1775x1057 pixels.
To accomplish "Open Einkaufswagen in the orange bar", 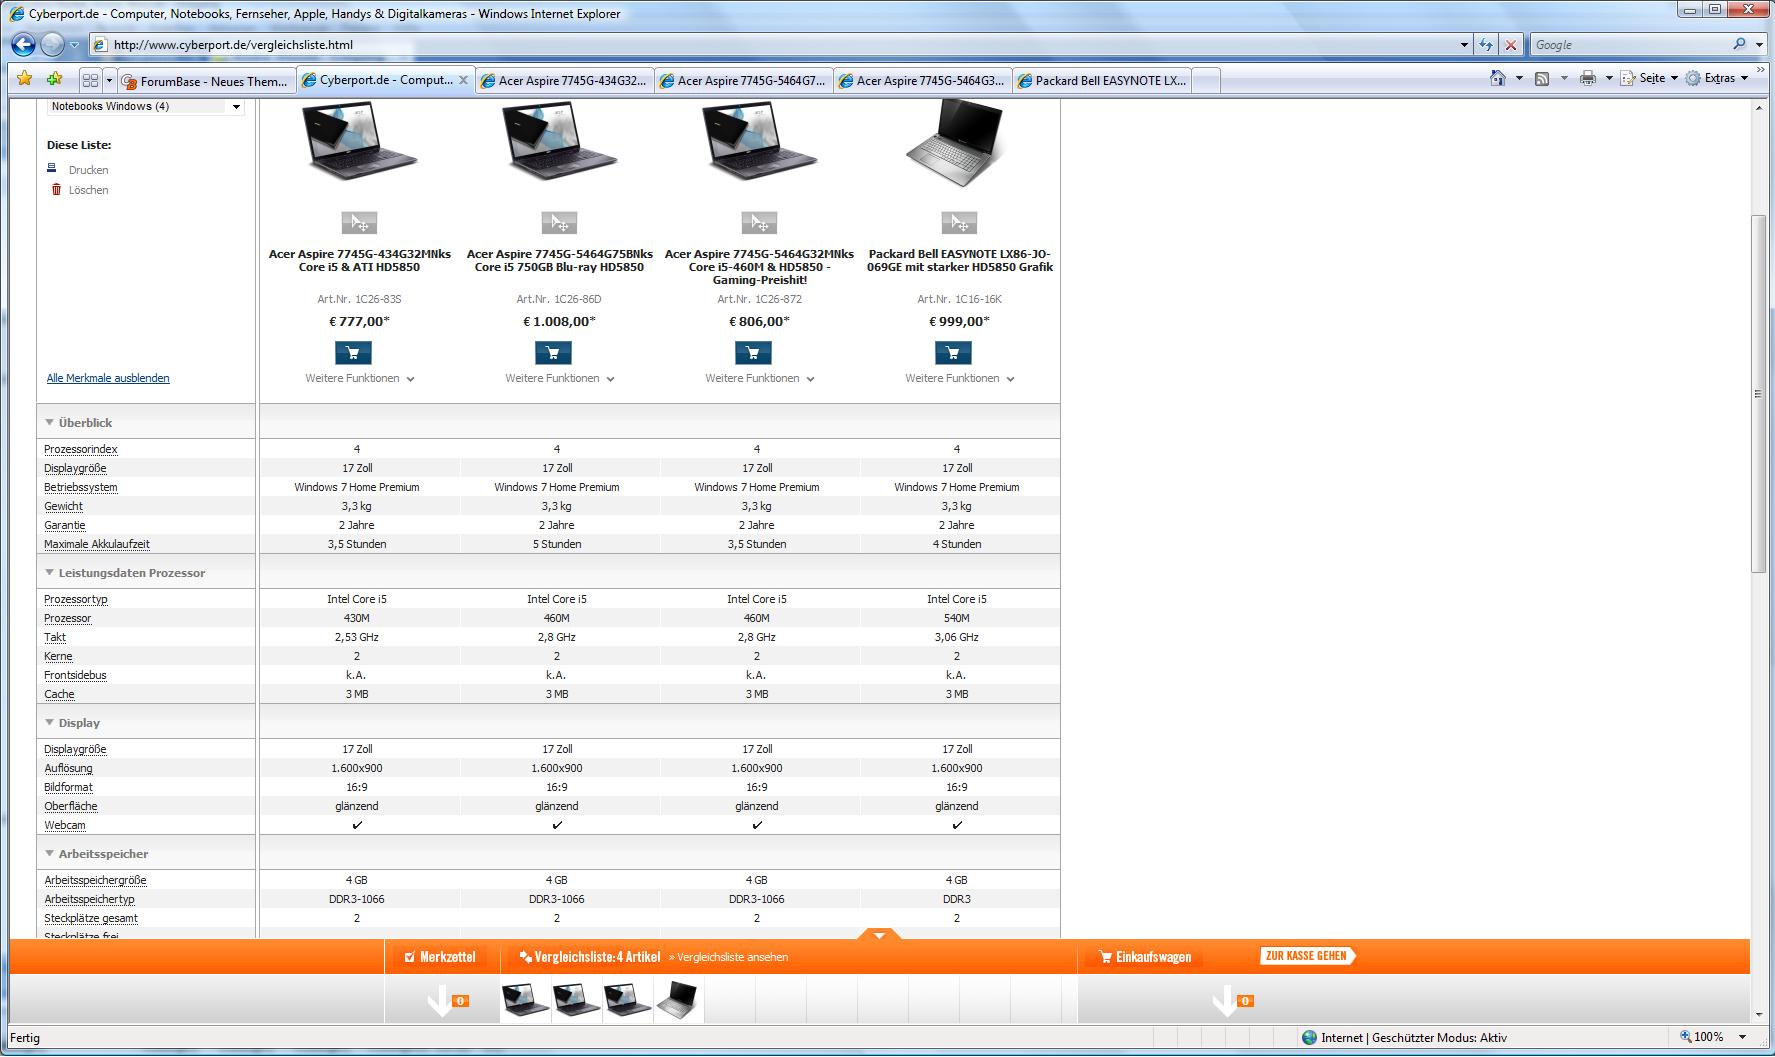I will (1145, 957).
